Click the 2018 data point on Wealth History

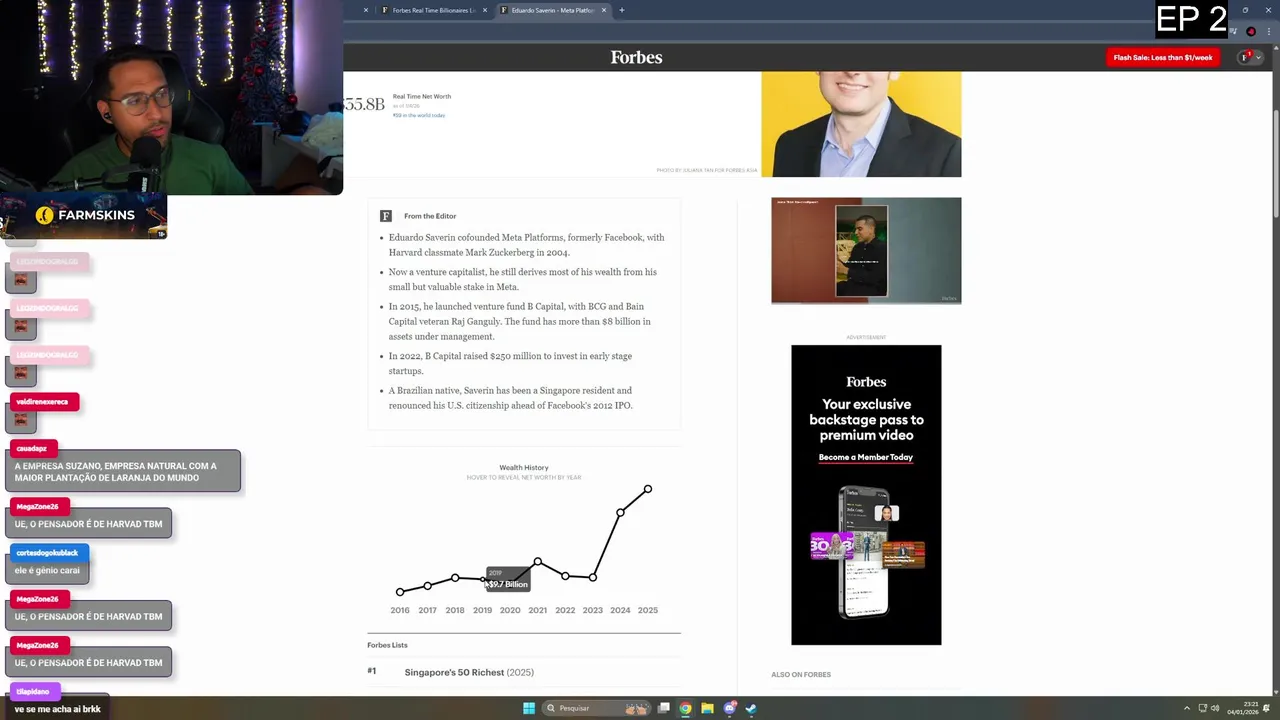(455, 578)
